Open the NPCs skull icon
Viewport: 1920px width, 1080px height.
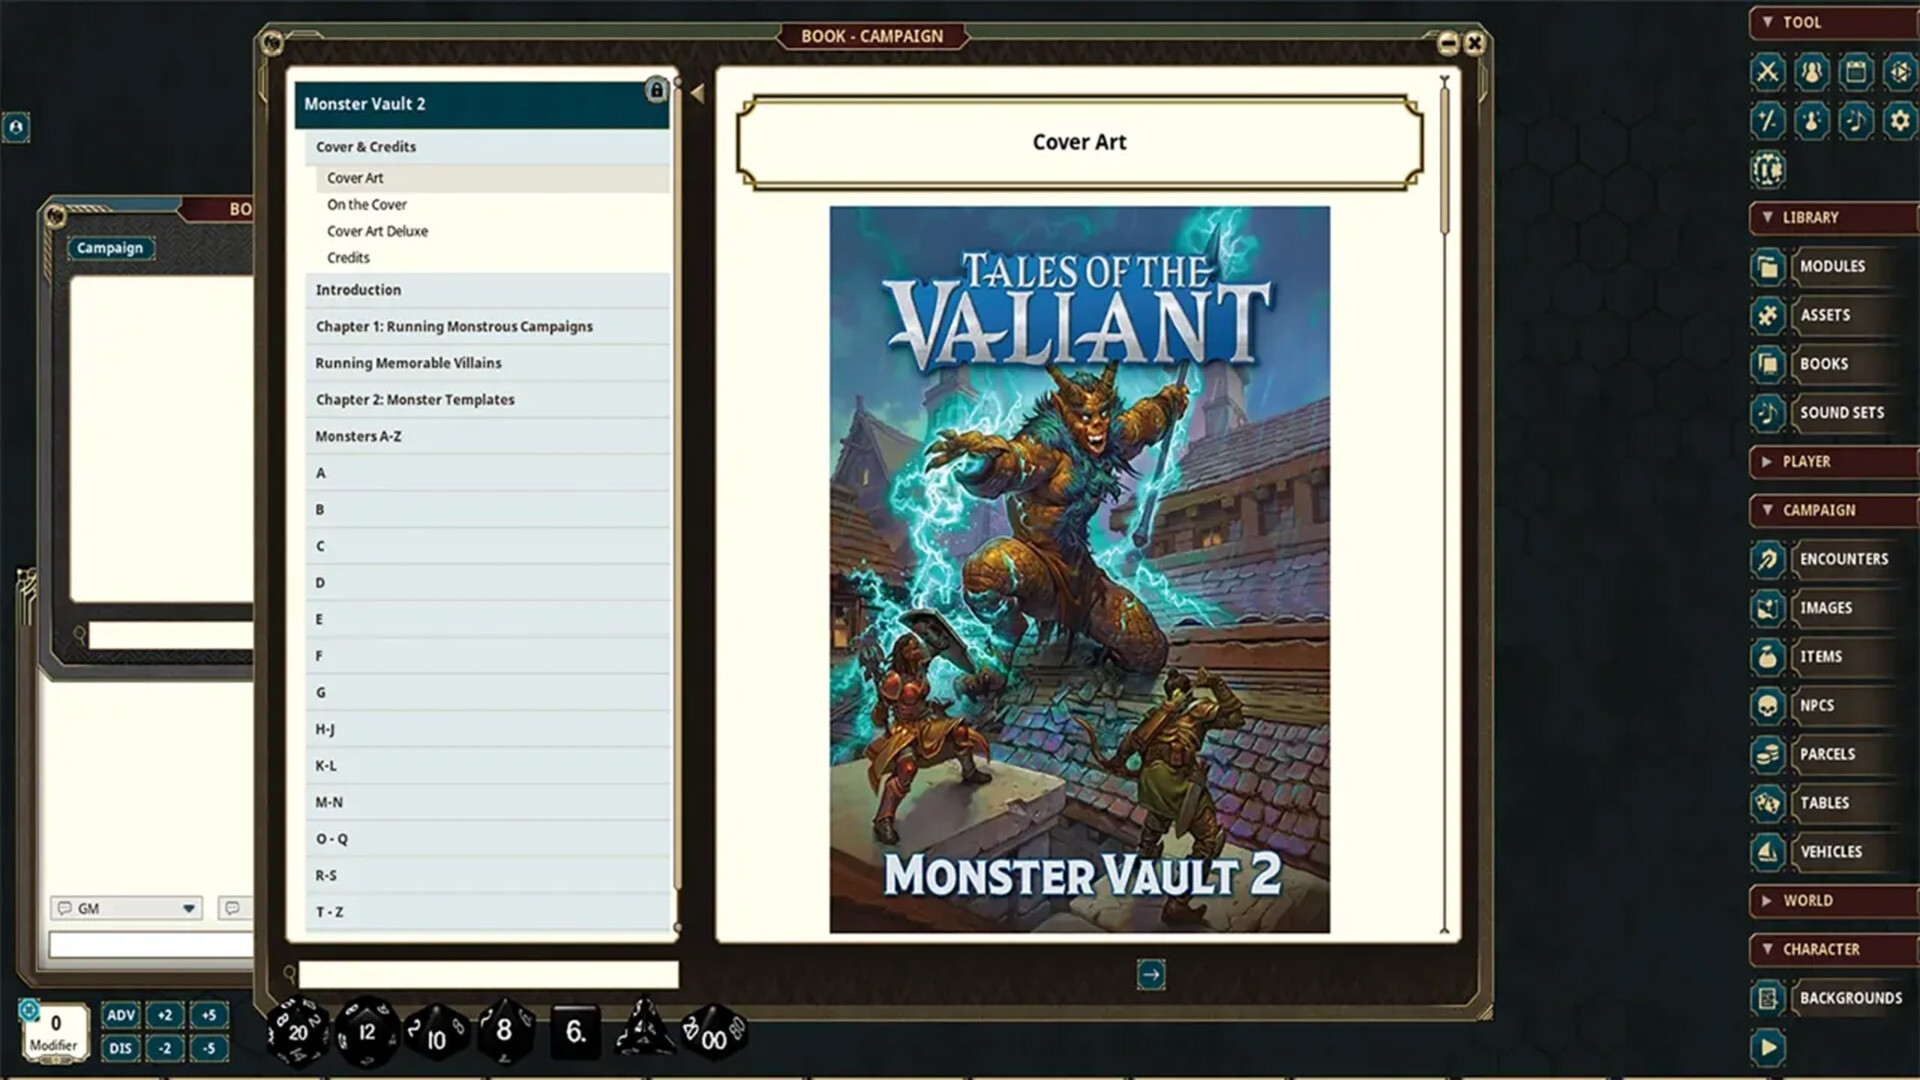click(x=1767, y=706)
